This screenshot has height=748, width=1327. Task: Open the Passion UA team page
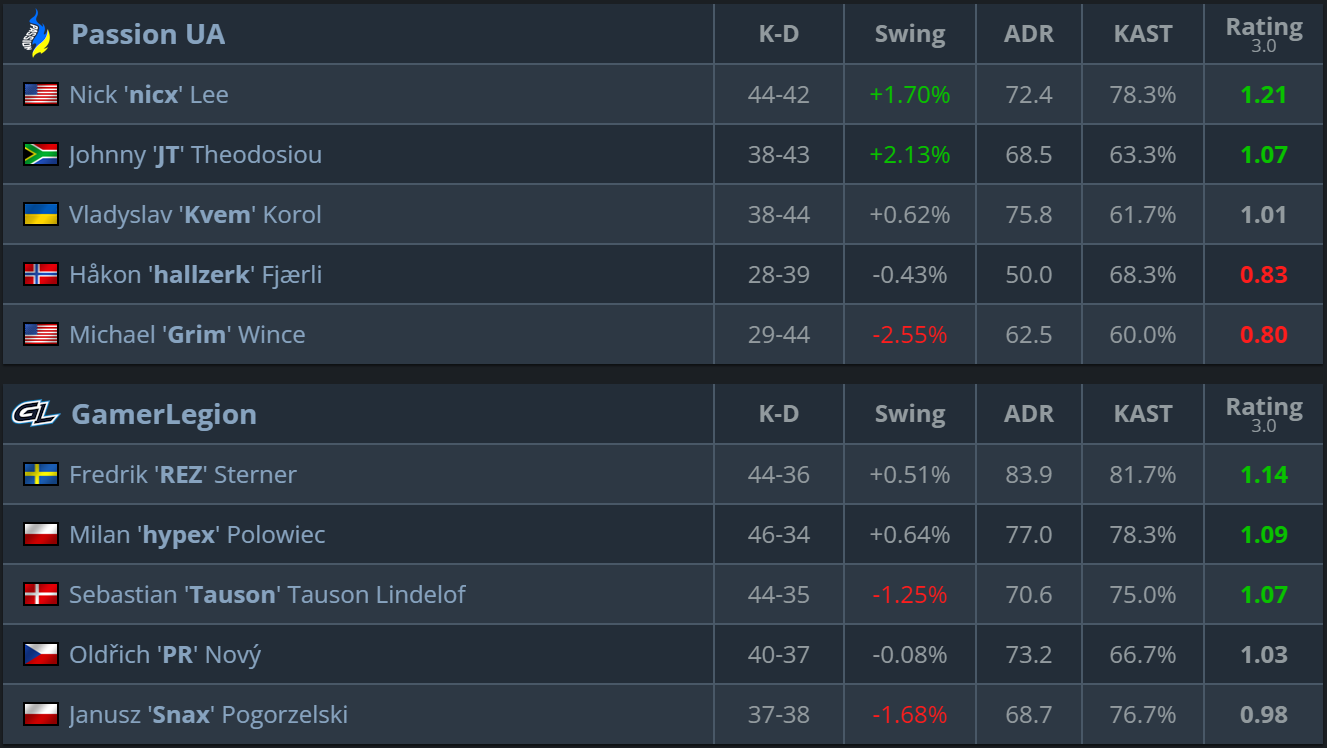point(148,34)
